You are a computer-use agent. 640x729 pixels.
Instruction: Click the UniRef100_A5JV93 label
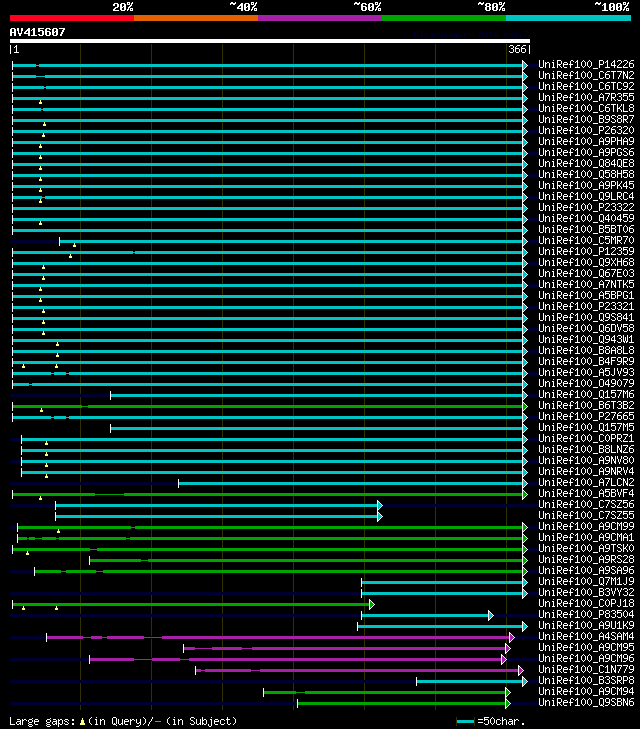[x=586, y=372]
